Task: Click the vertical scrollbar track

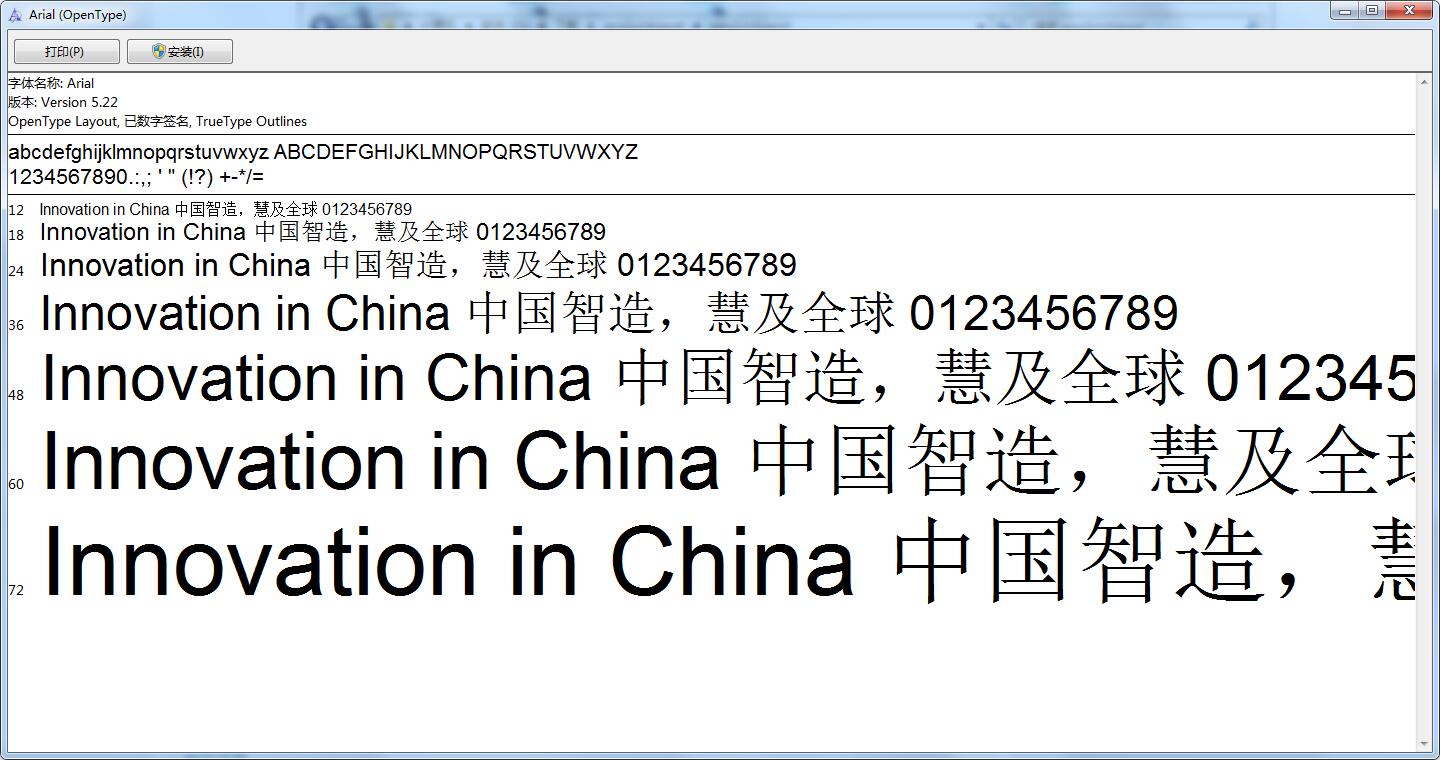Action: coord(1424,400)
